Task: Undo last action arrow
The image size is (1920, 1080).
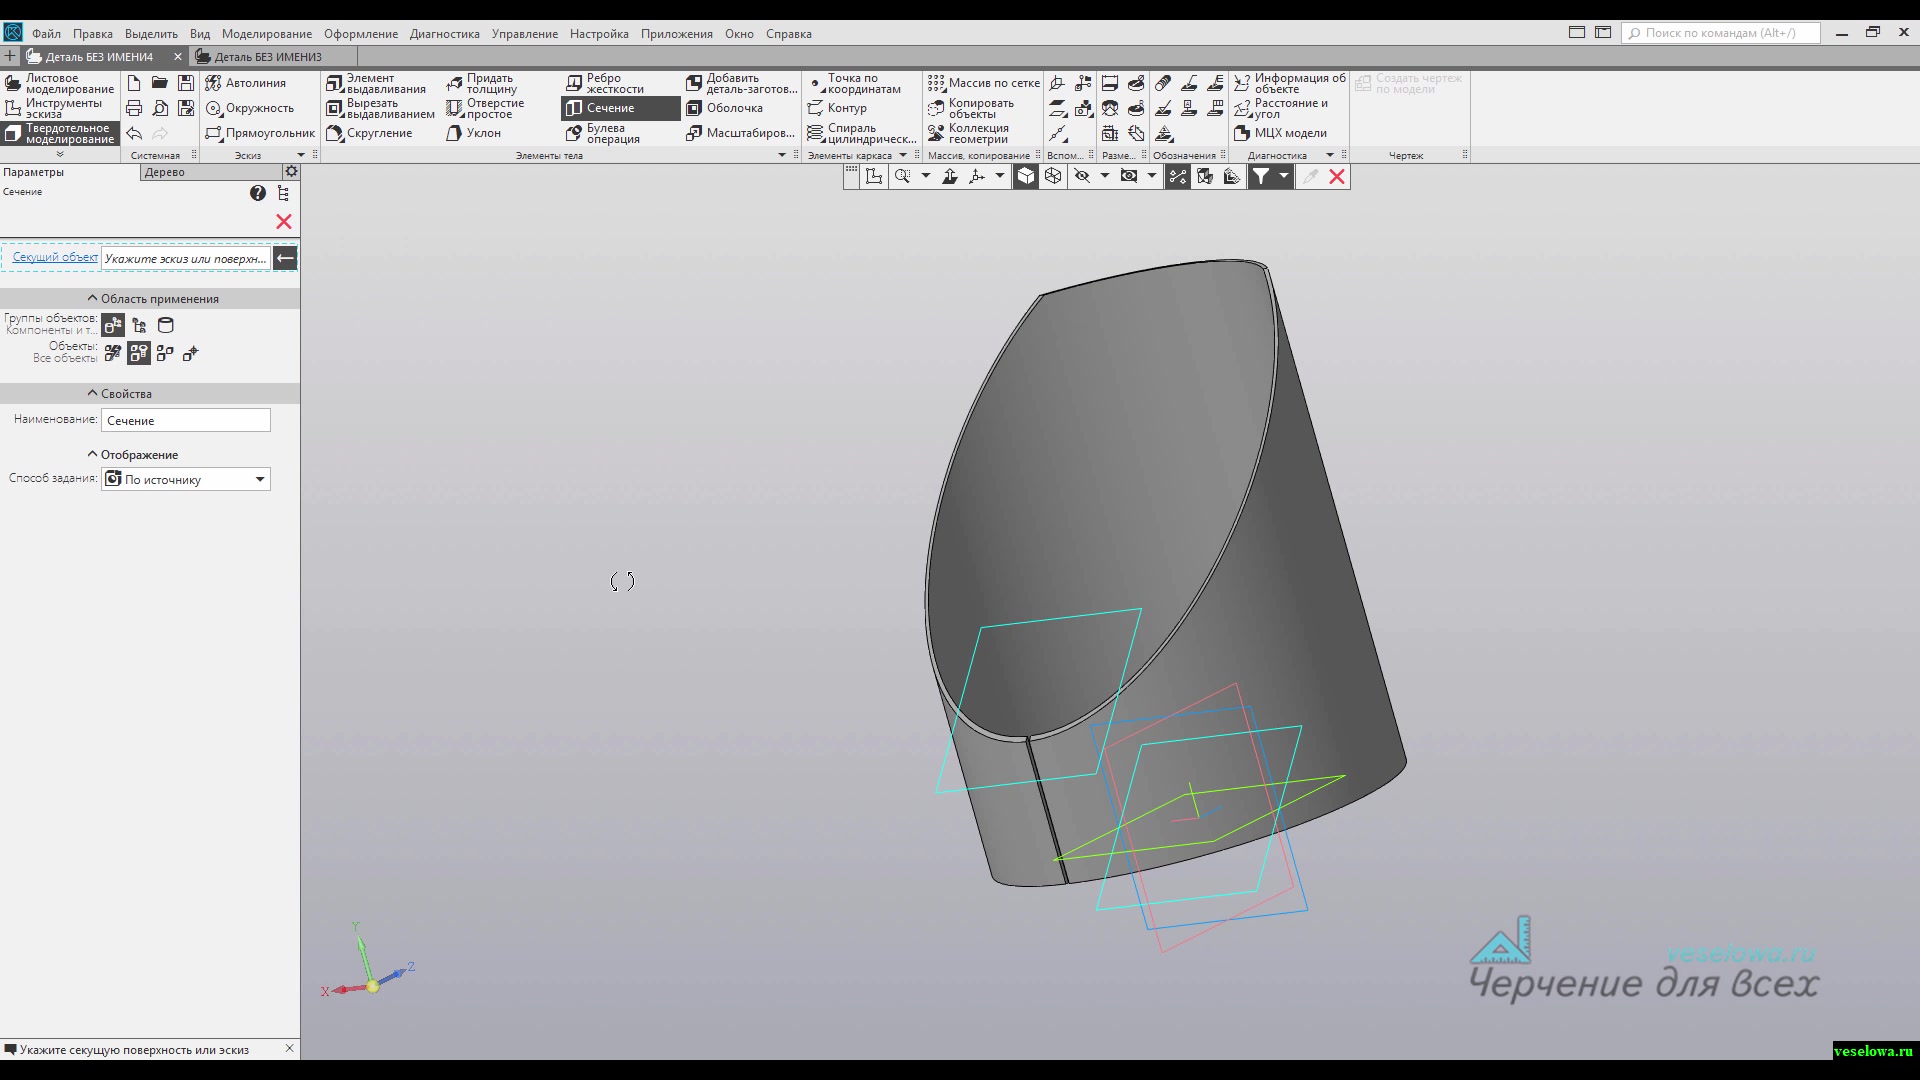Action: tap(134, 133)
